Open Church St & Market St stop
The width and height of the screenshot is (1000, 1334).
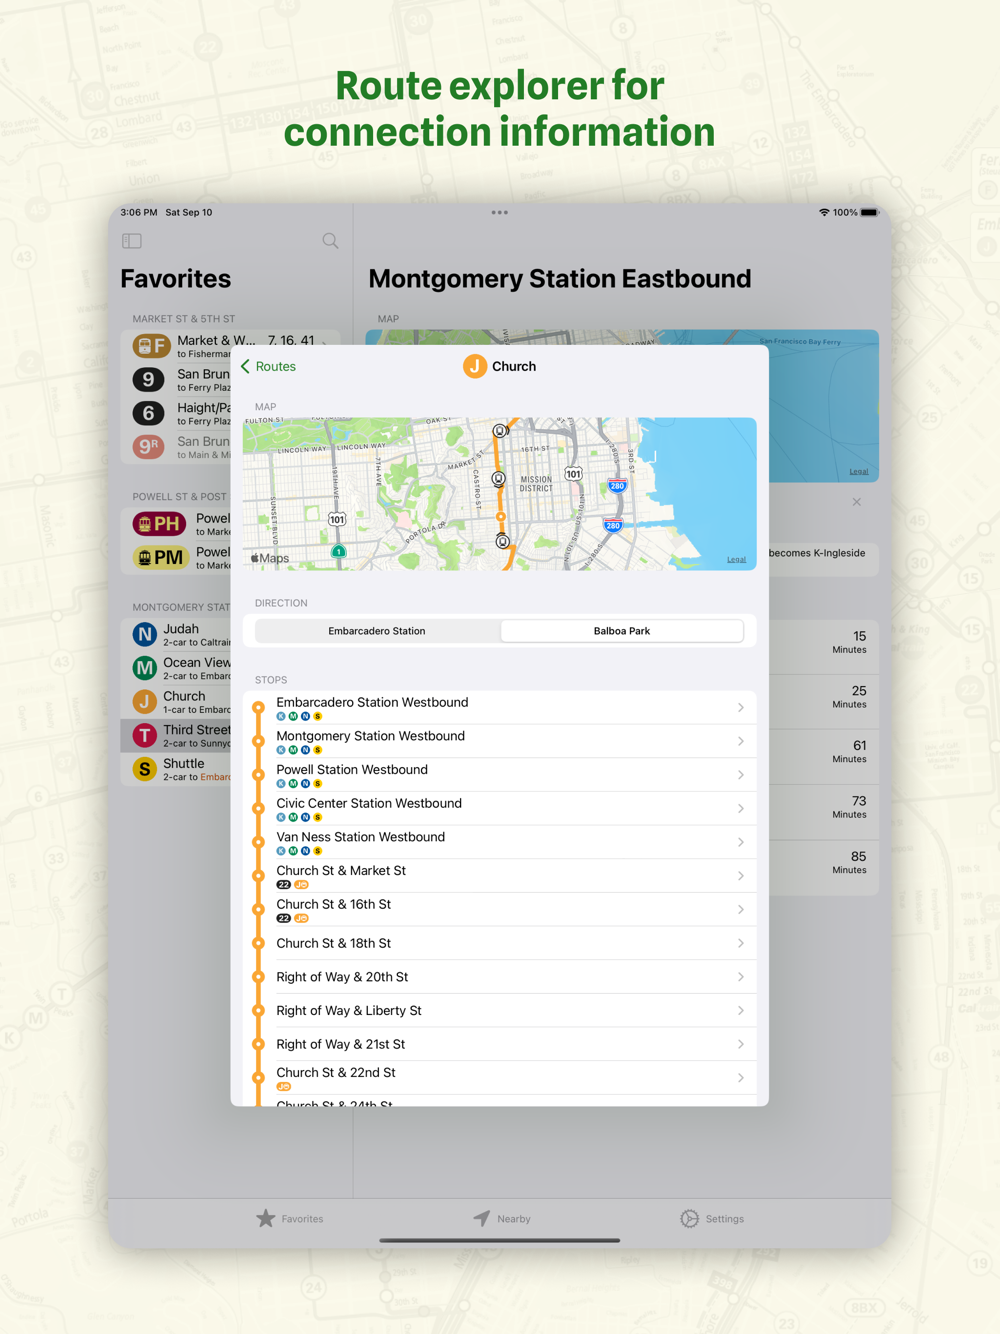pos(500,876)
